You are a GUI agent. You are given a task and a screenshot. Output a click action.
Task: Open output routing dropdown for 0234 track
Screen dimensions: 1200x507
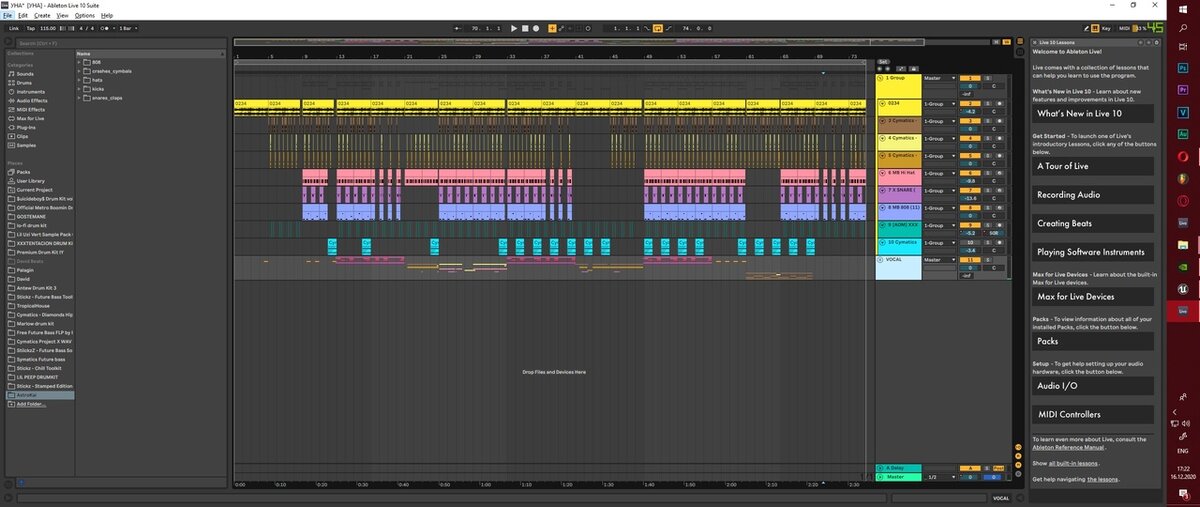tap(939, 103)
